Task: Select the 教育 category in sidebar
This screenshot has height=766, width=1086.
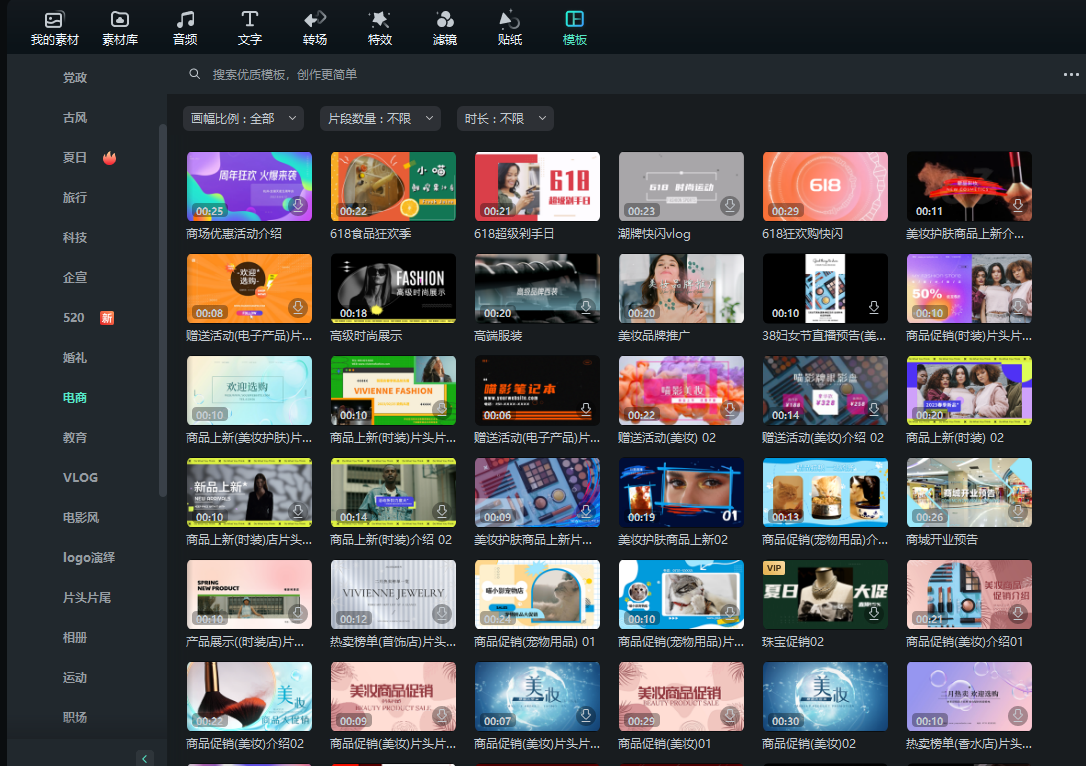Action: click(x=75, y=438)
